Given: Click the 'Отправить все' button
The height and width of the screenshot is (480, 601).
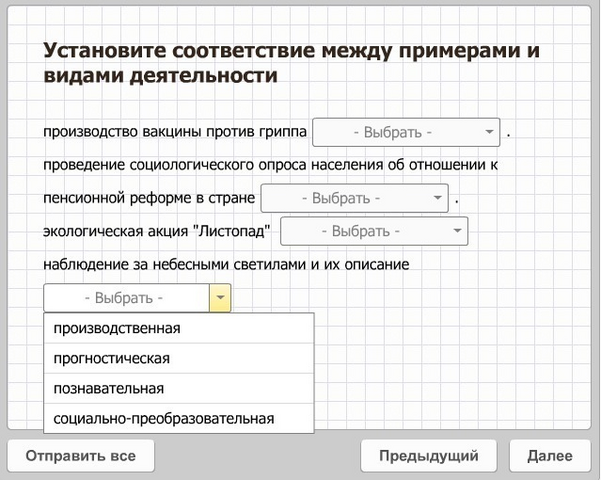Looking at the screenshot, I should click(x=81, y=456).
